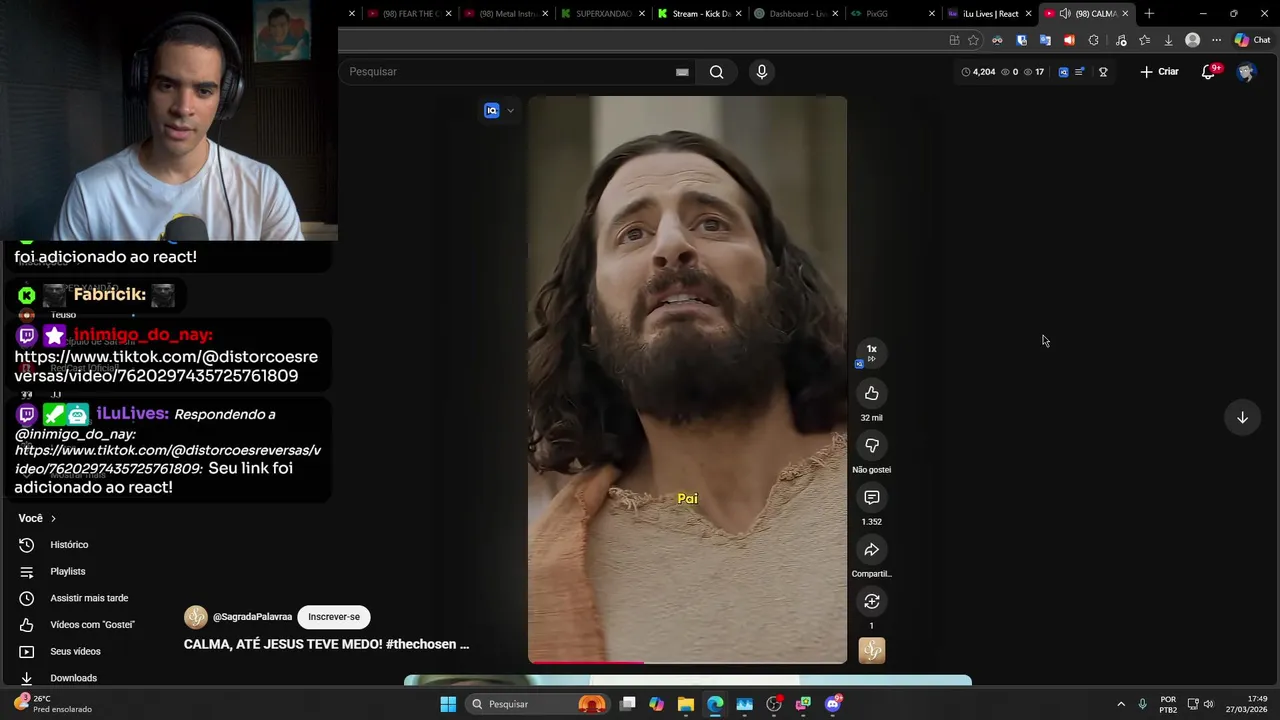This screenshot has width=1280, height=720.
Task: Open YouTube notifications bell
Action: pos(1208,72)
